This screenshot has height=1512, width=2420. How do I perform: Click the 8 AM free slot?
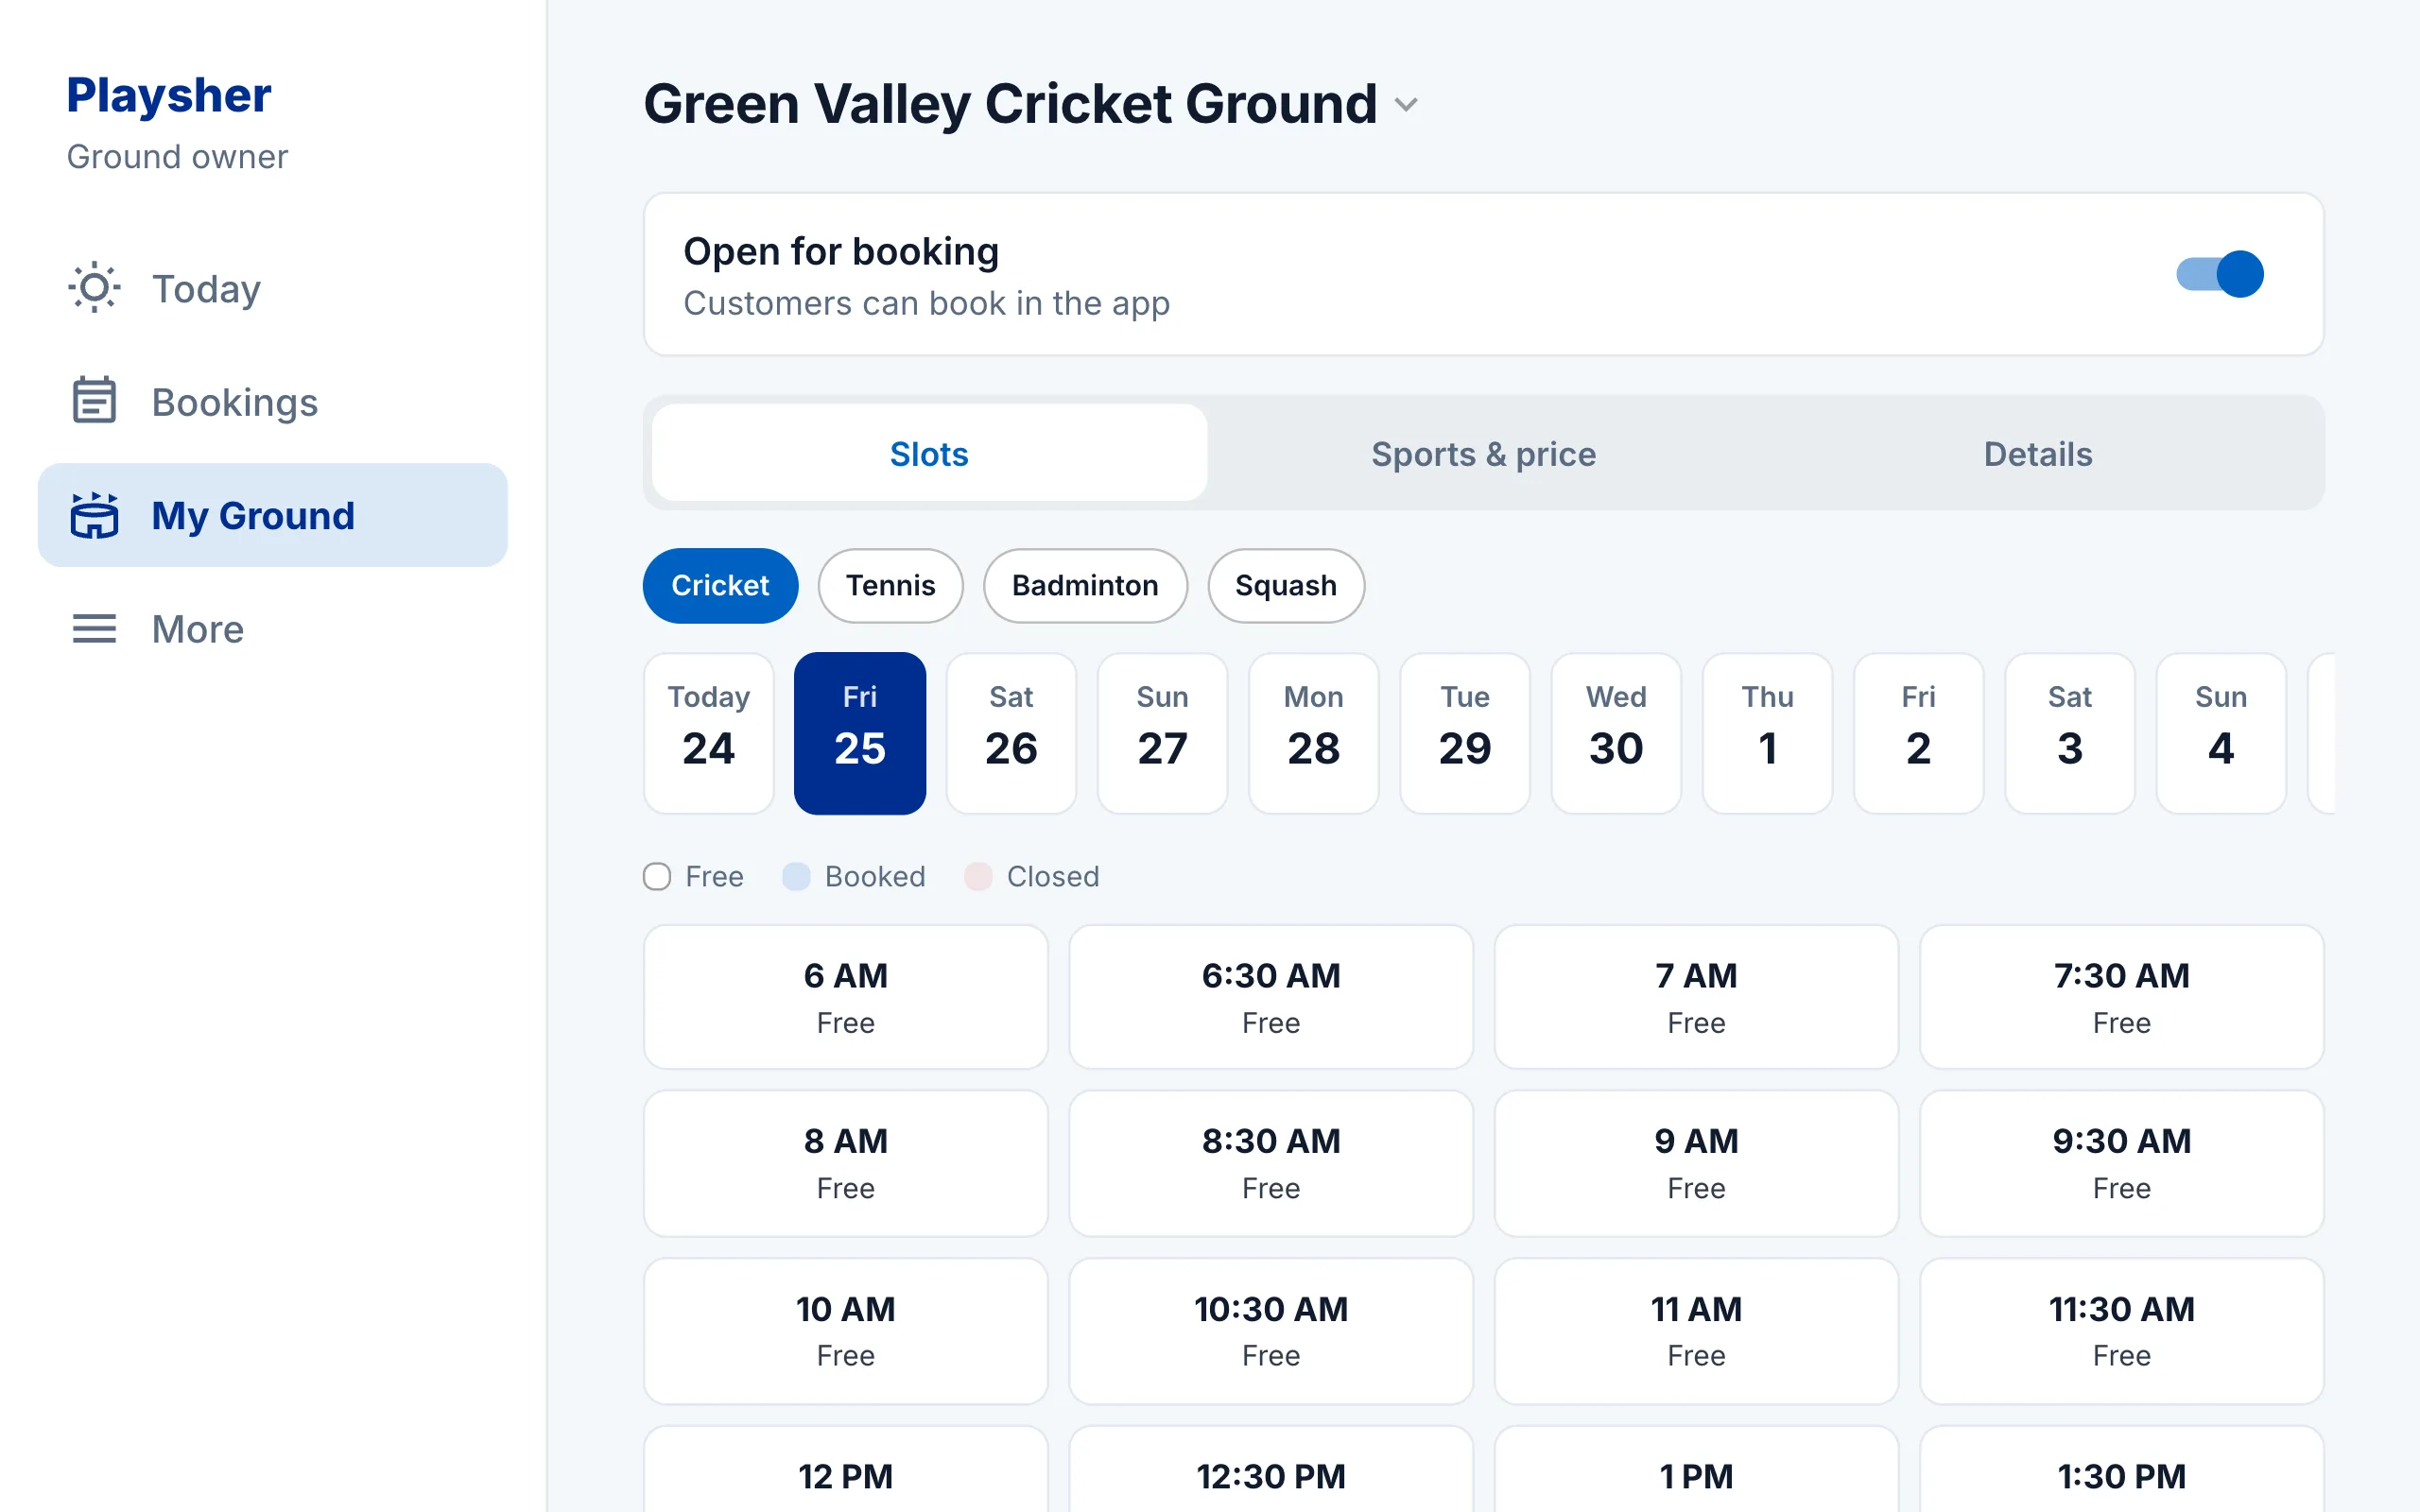(846, 1163)
